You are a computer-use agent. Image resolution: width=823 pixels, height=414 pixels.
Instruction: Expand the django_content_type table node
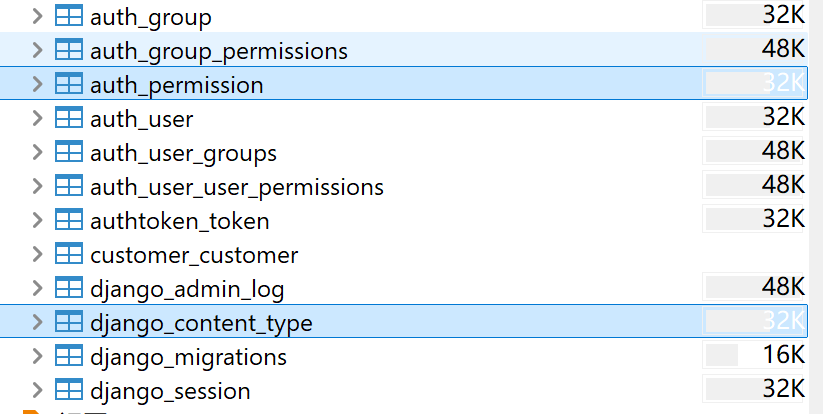(x=37, y=323)
